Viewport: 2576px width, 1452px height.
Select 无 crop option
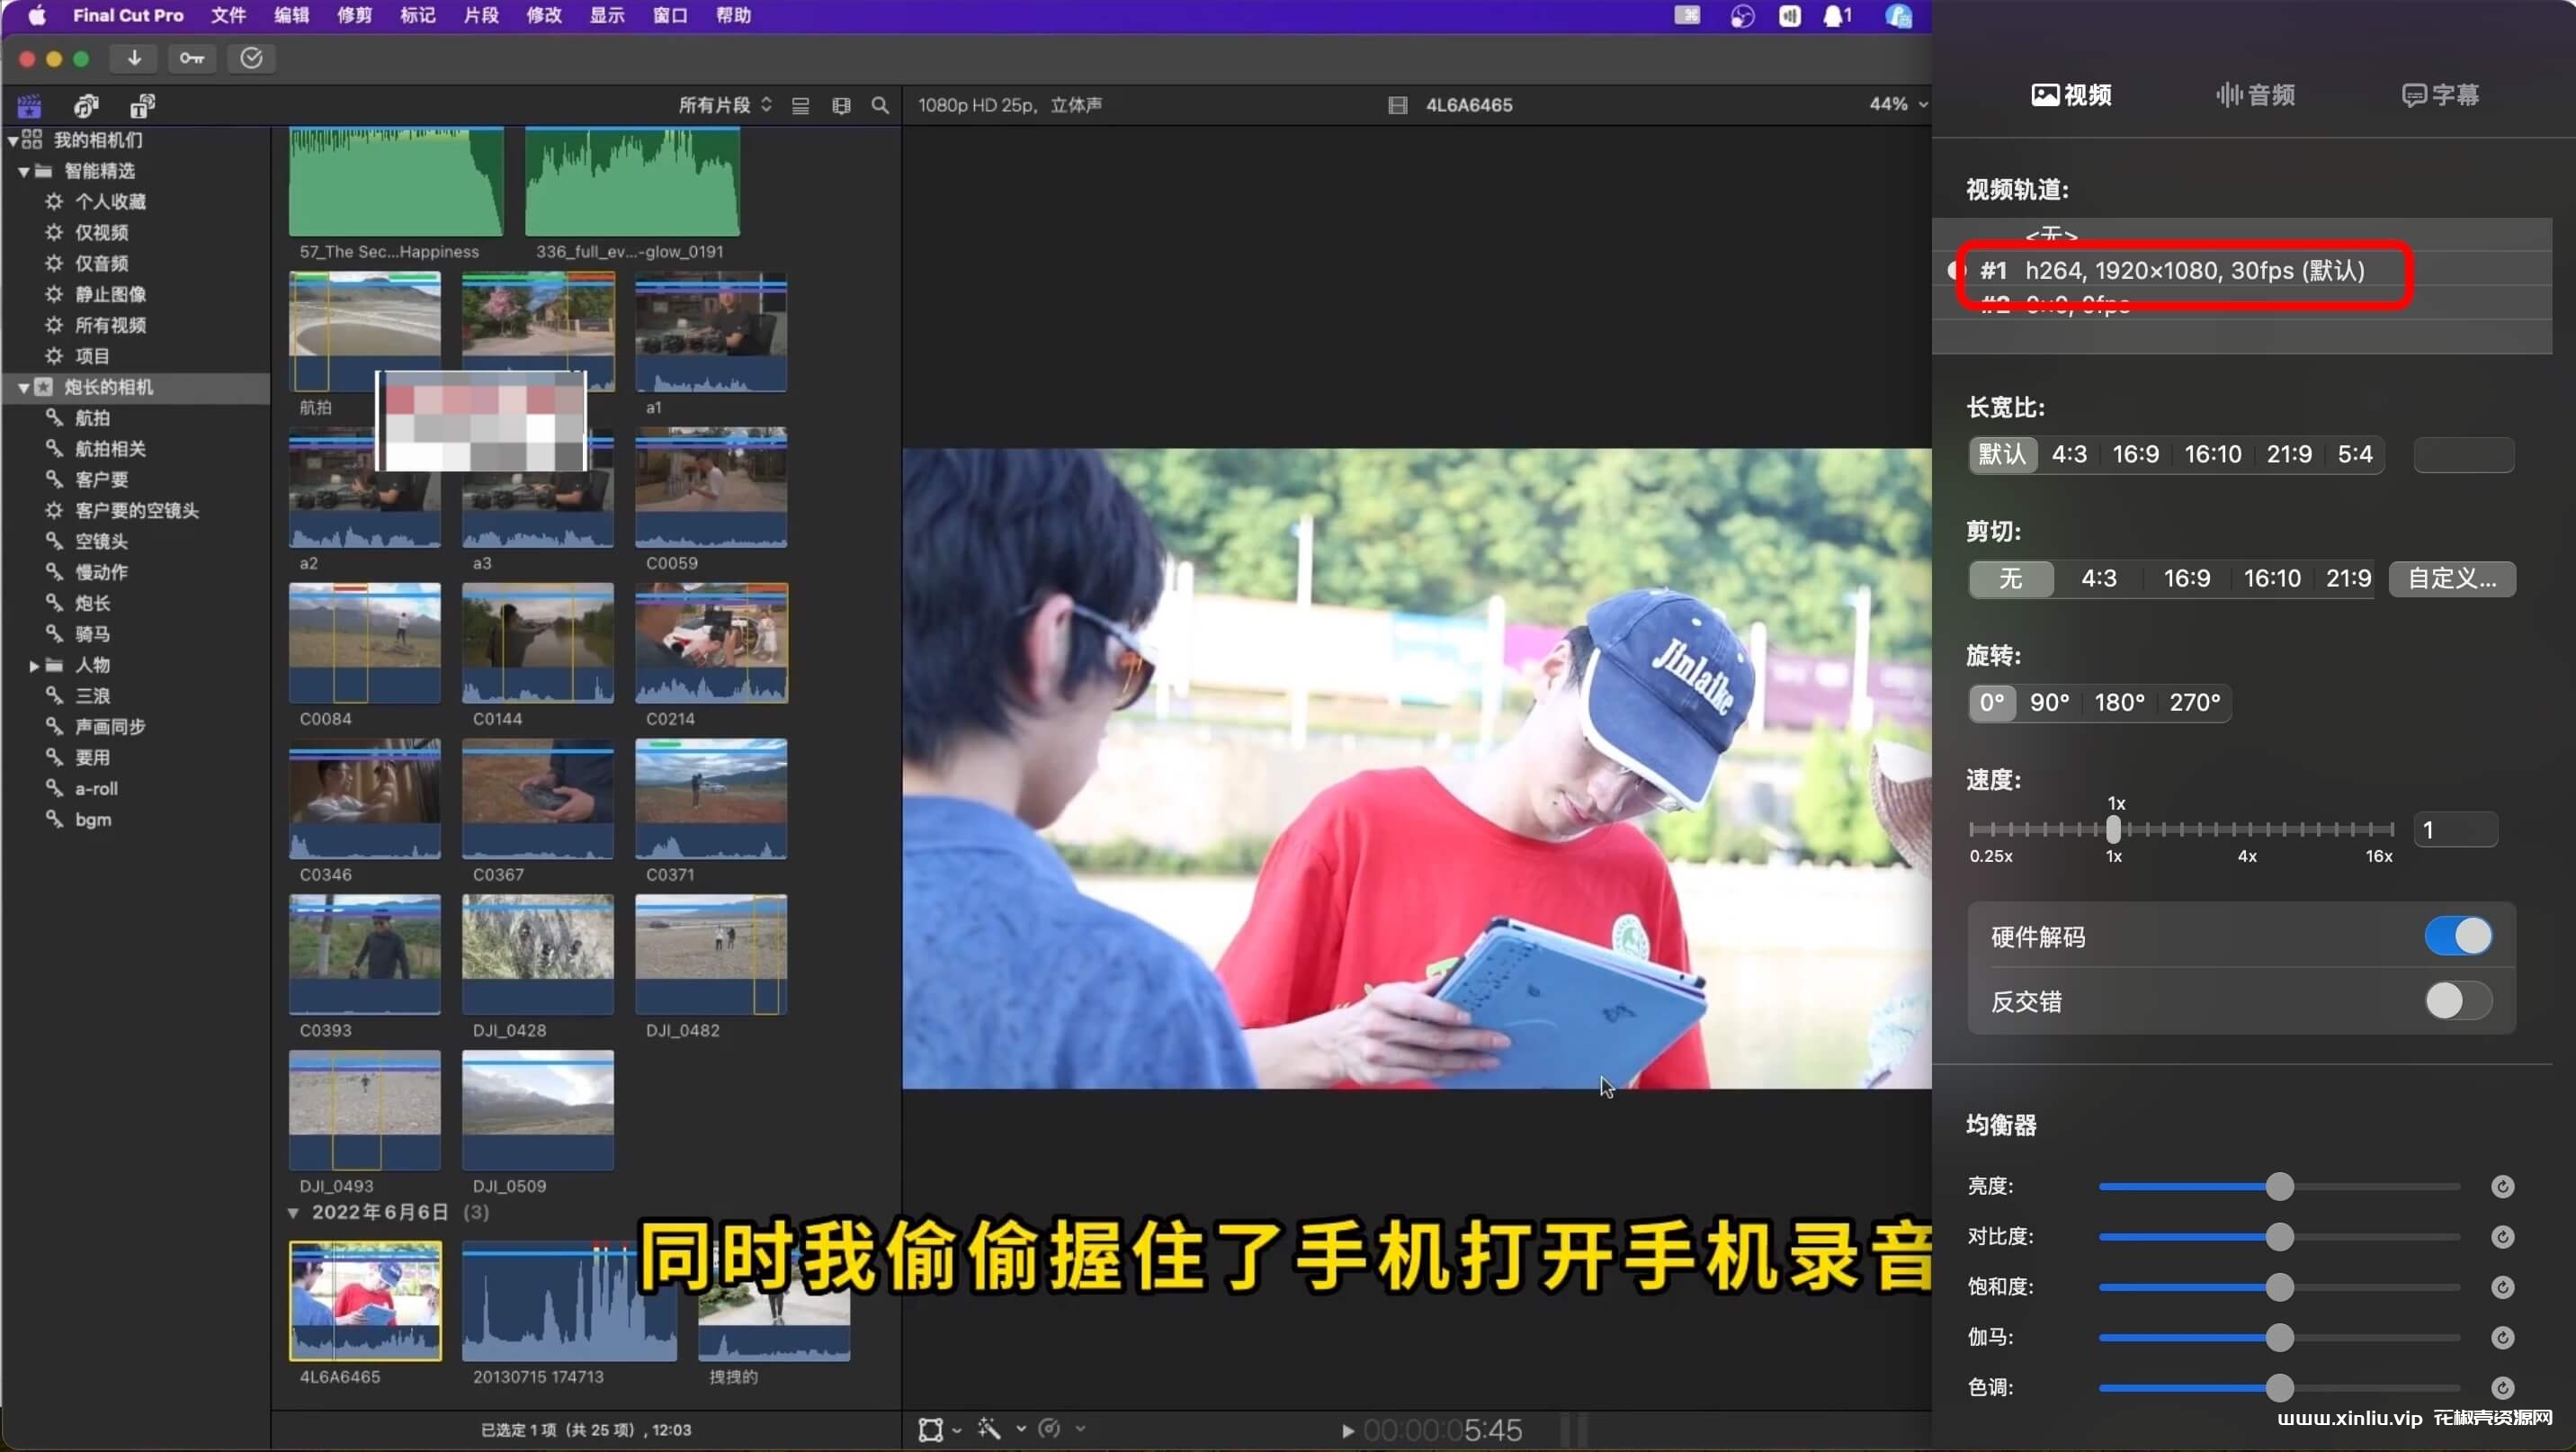(x=2011, y=579)
